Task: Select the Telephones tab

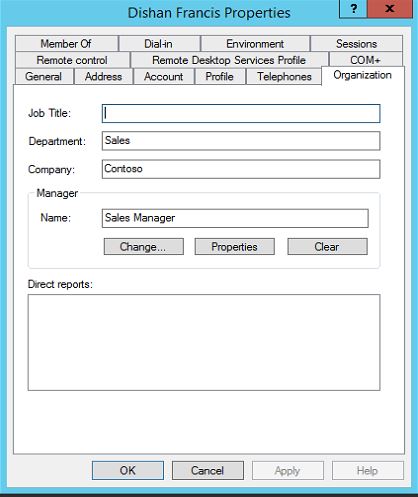Action: coord(284,76)
